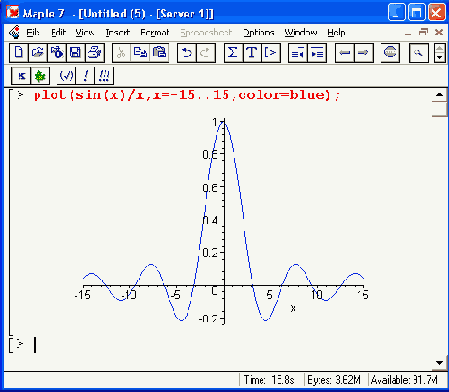Click the magnifier zoom icon in the toolbar

coord(418,53)
